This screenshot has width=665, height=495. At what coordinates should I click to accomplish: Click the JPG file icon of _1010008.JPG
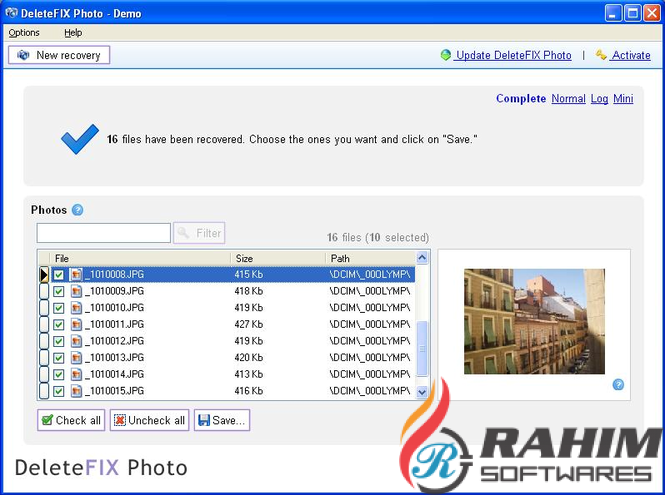tap(76, 274)
